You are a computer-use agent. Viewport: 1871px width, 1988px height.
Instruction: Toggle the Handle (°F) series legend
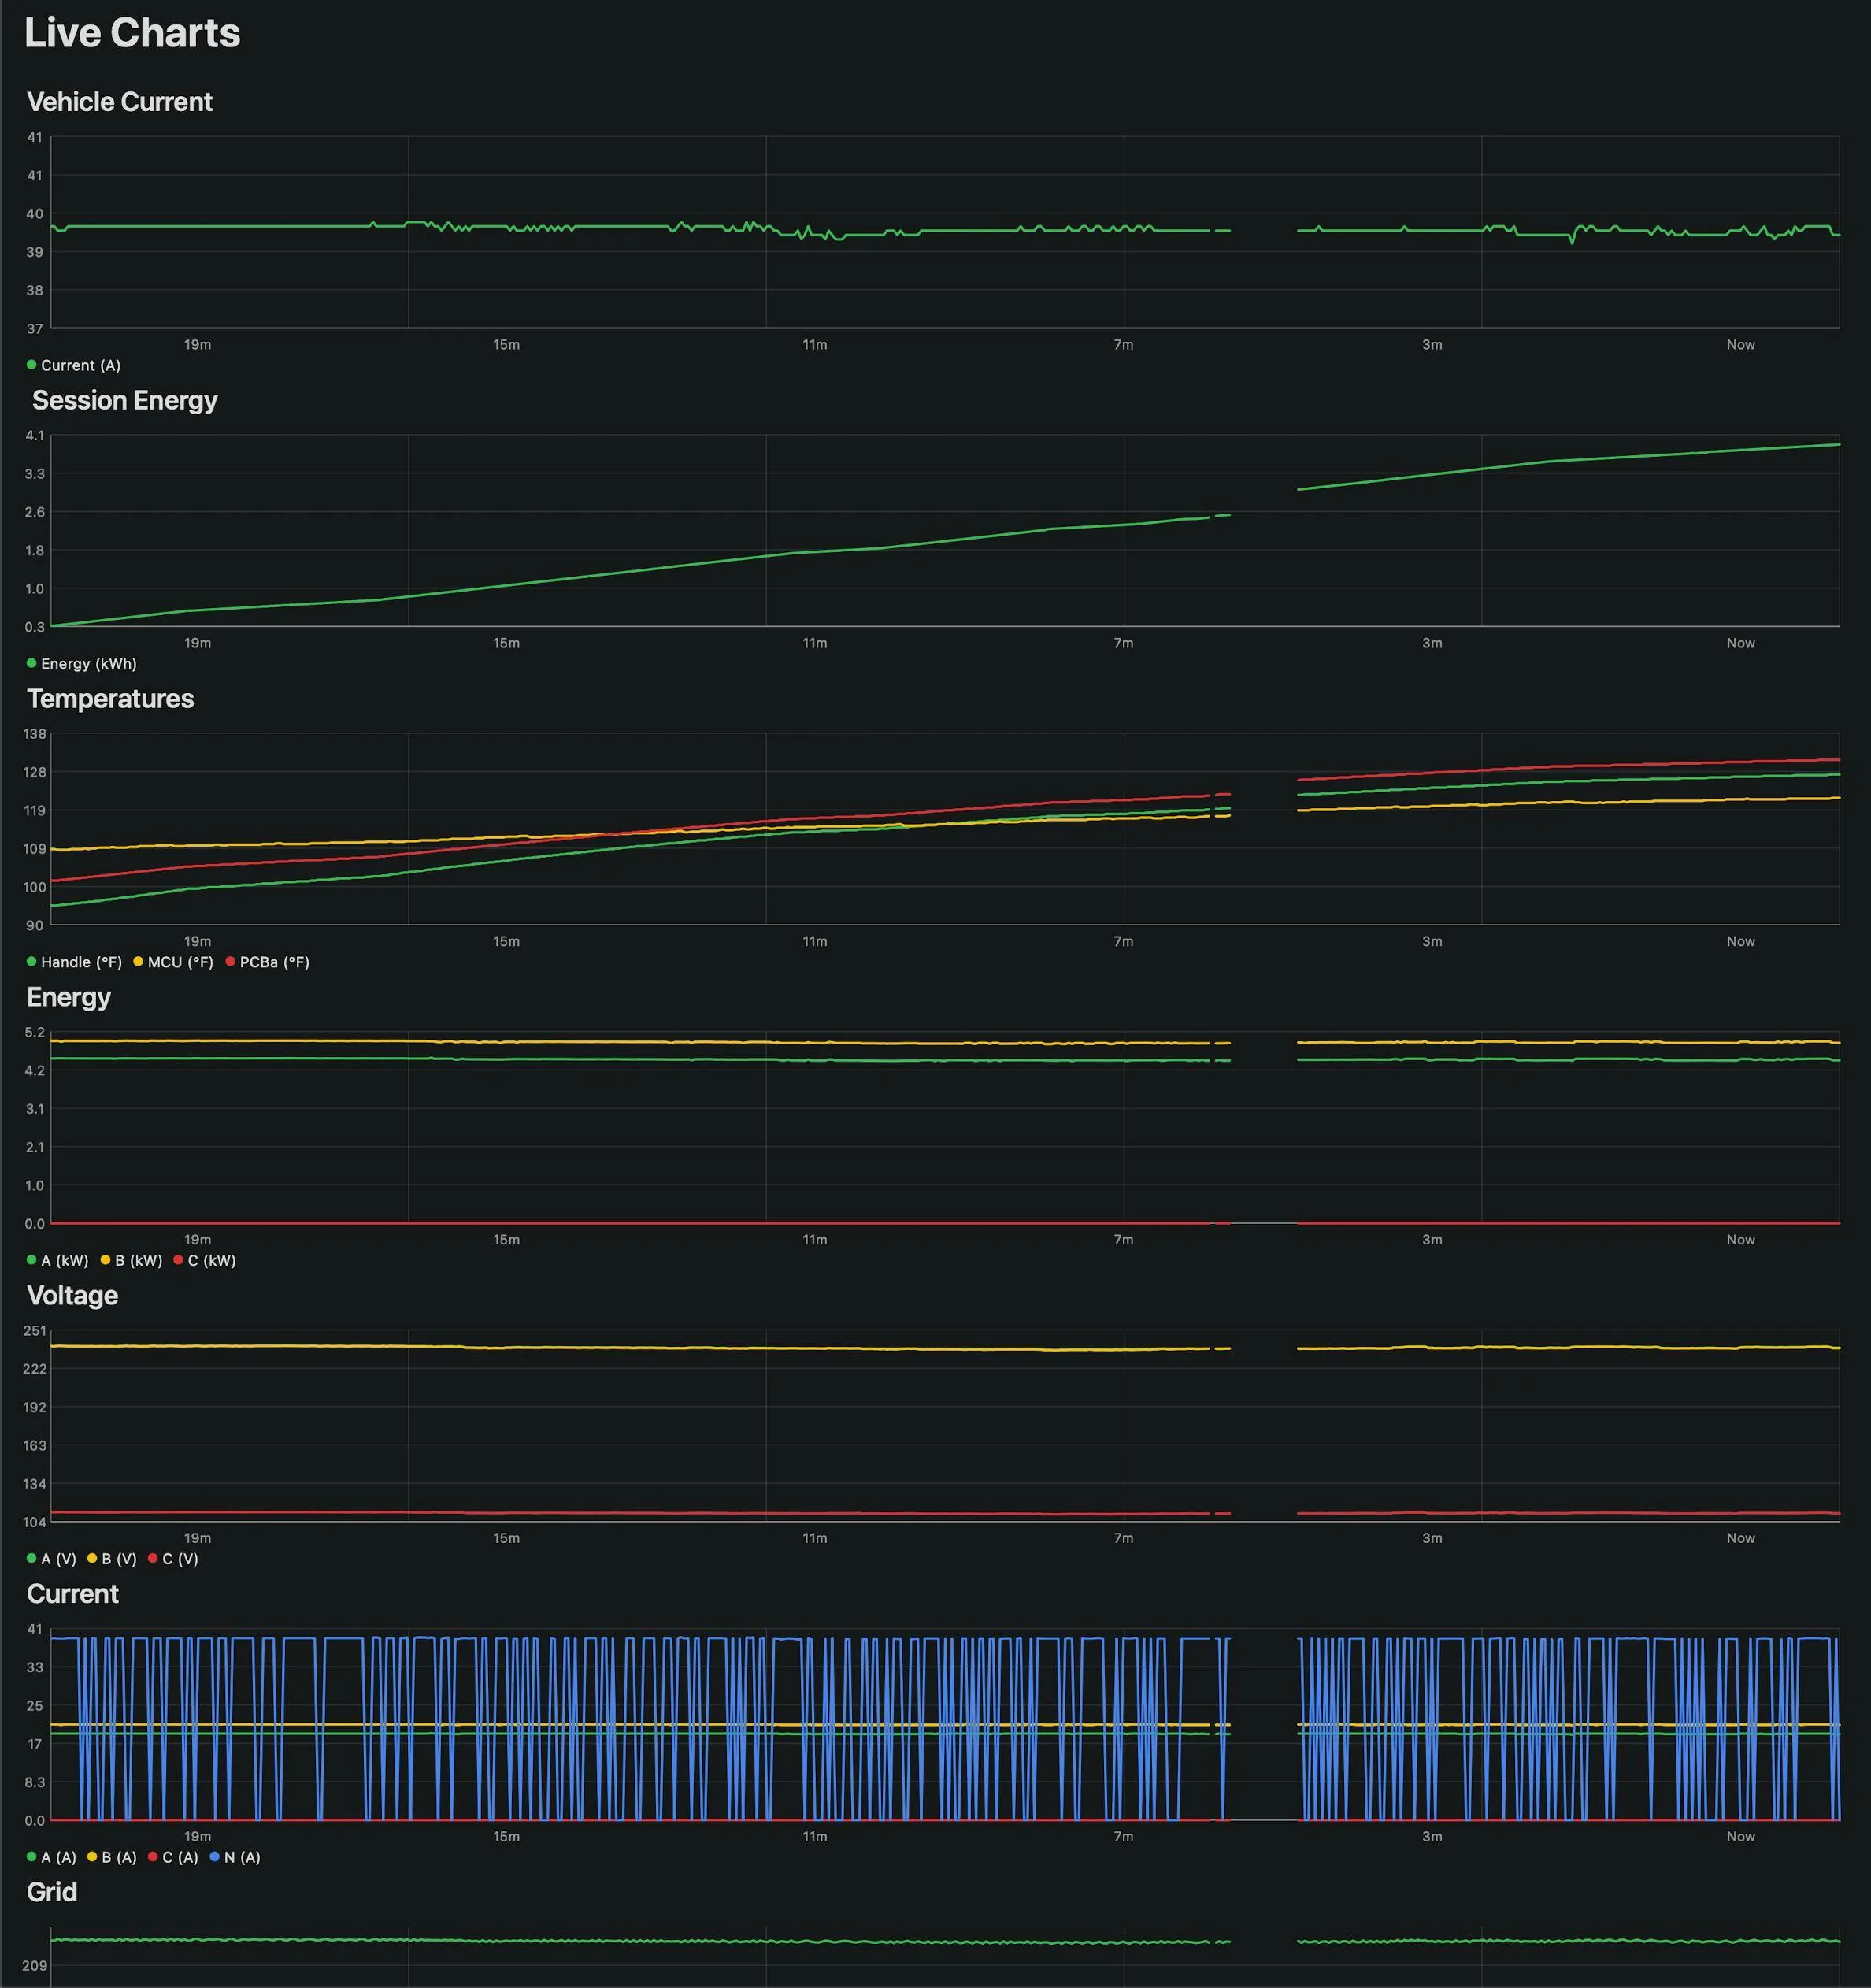(74, 961)
